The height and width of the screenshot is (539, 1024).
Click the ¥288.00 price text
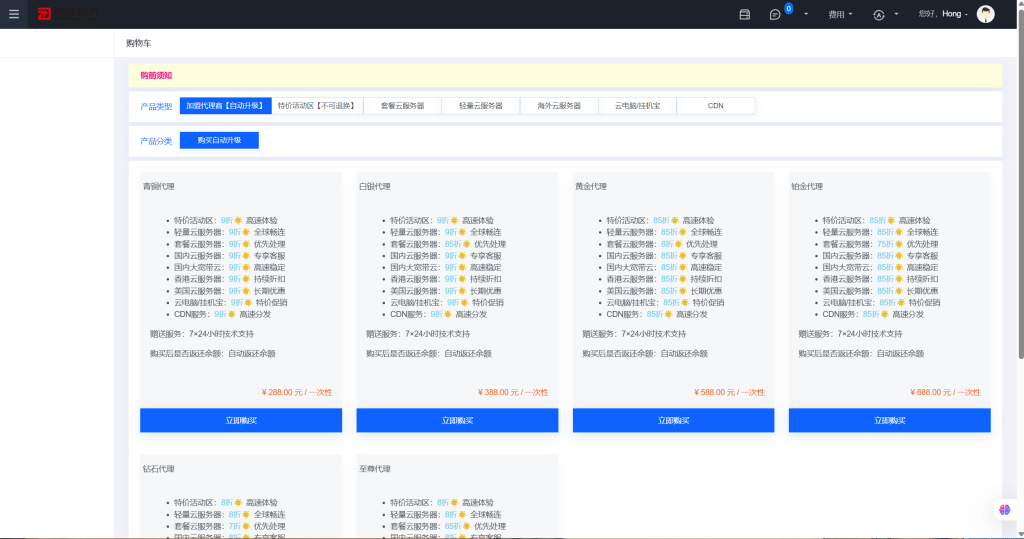pyautogui.click(x=296, y=393)
